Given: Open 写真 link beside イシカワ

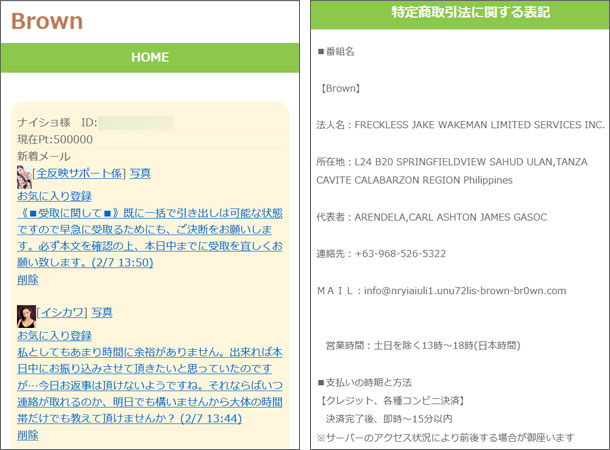Looking at the screenshot, I should click(x=103, y=313).
